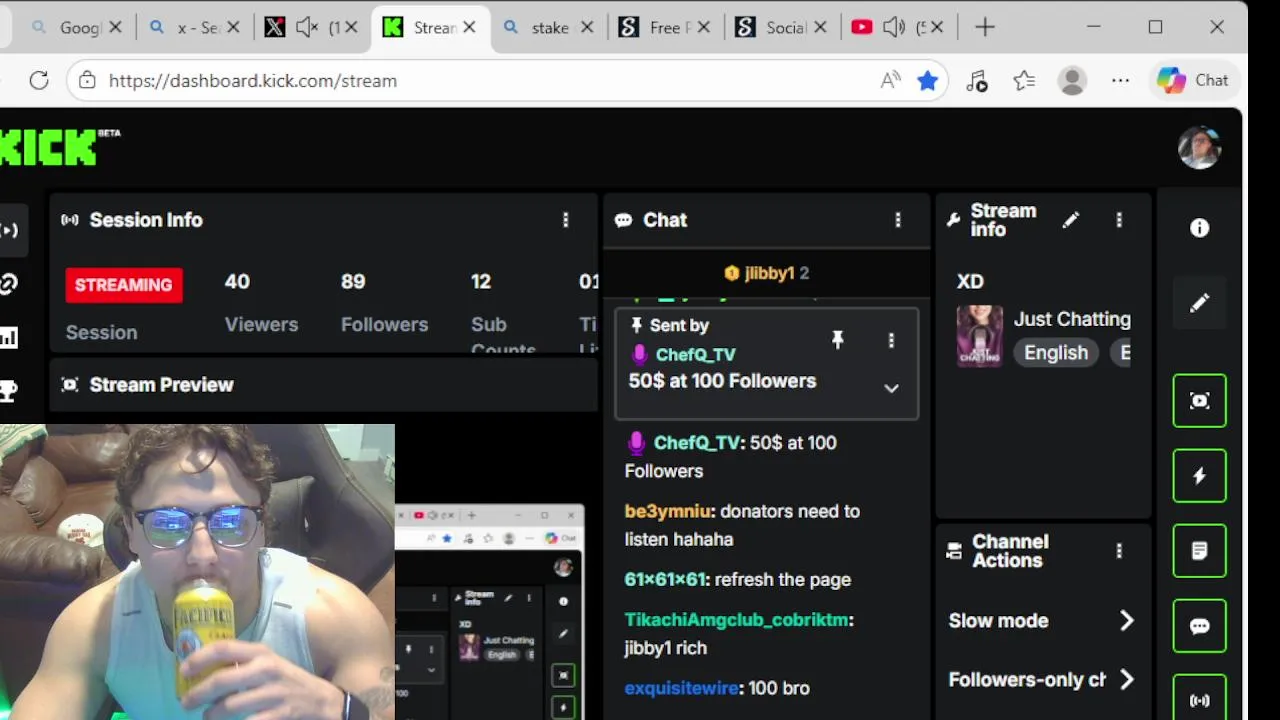Screen dimensions: 1280x720
Task: Open Chat panel three-dot menu
Action: 898,220
